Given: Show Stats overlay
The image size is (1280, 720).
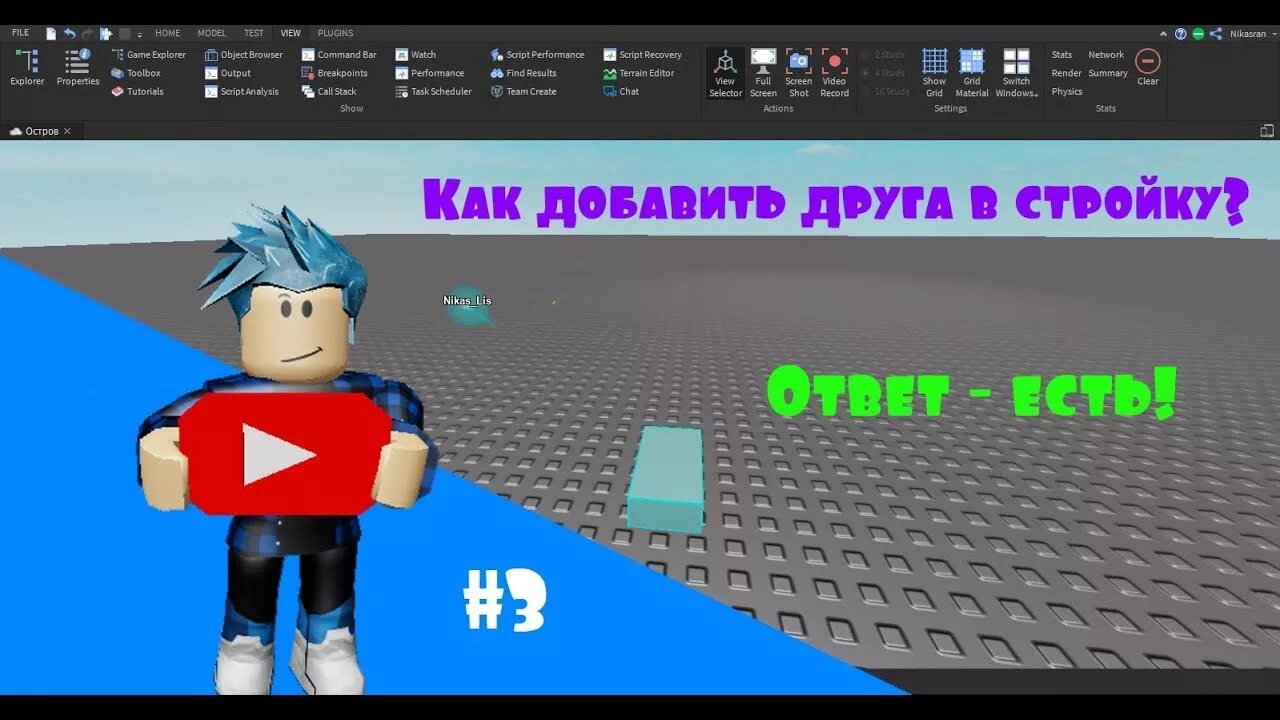Looking at the screenshot, I should tap(1062, 55).
